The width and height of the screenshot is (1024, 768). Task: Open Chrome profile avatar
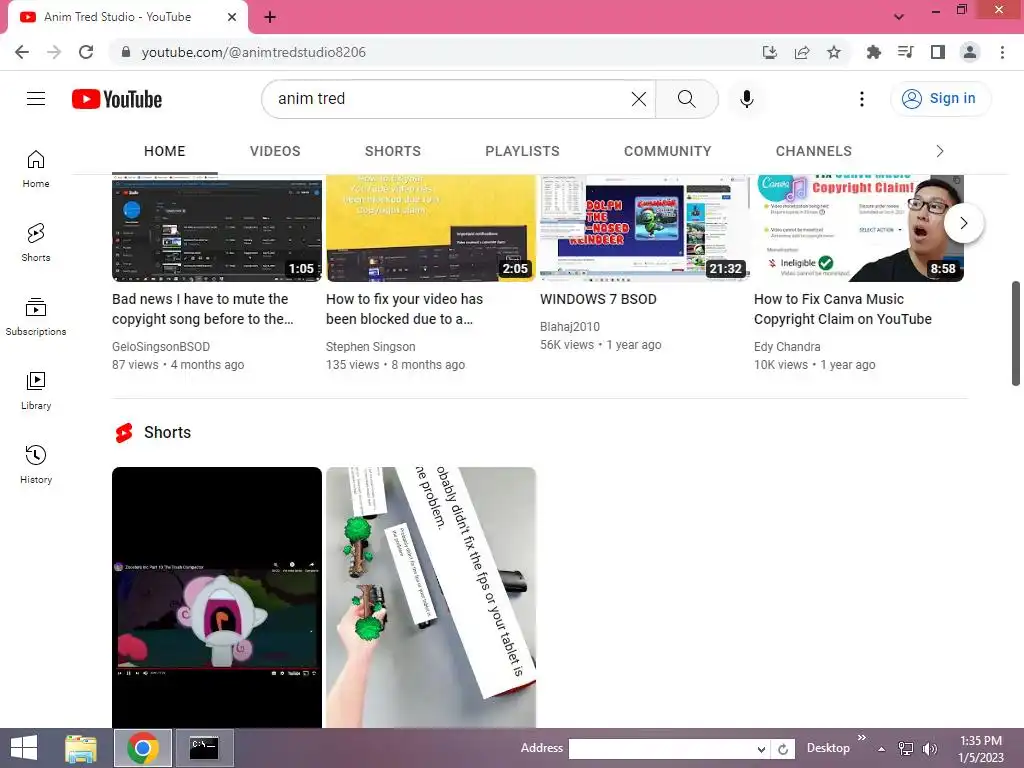point(970,52)
